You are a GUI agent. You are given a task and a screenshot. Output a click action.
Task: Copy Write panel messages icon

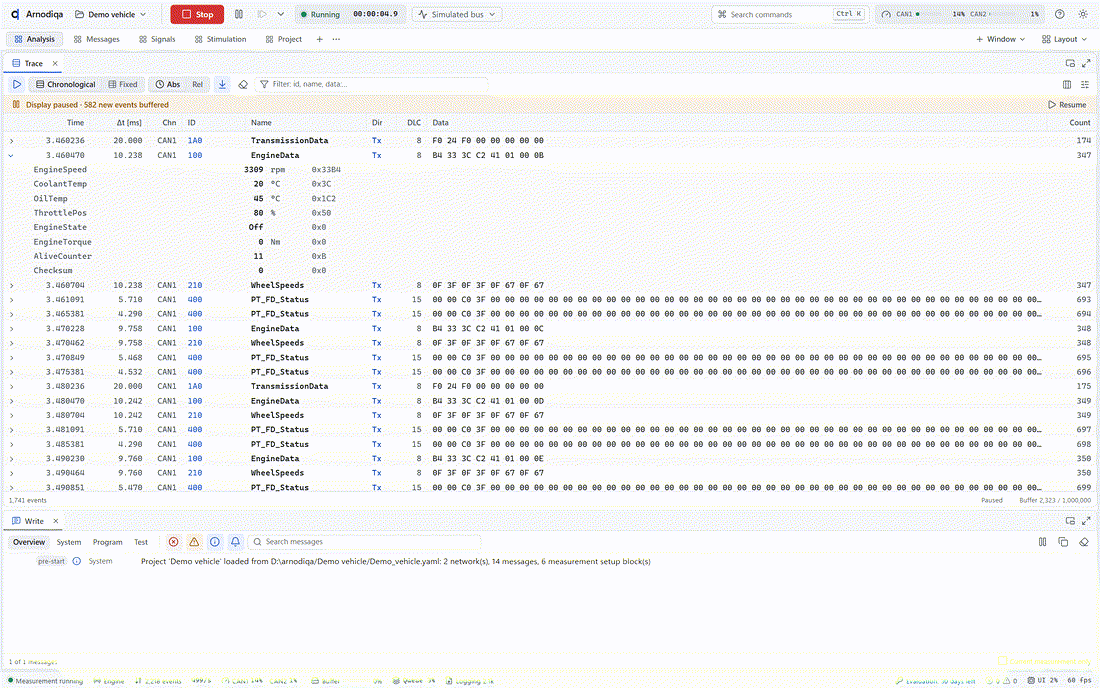1063,542
